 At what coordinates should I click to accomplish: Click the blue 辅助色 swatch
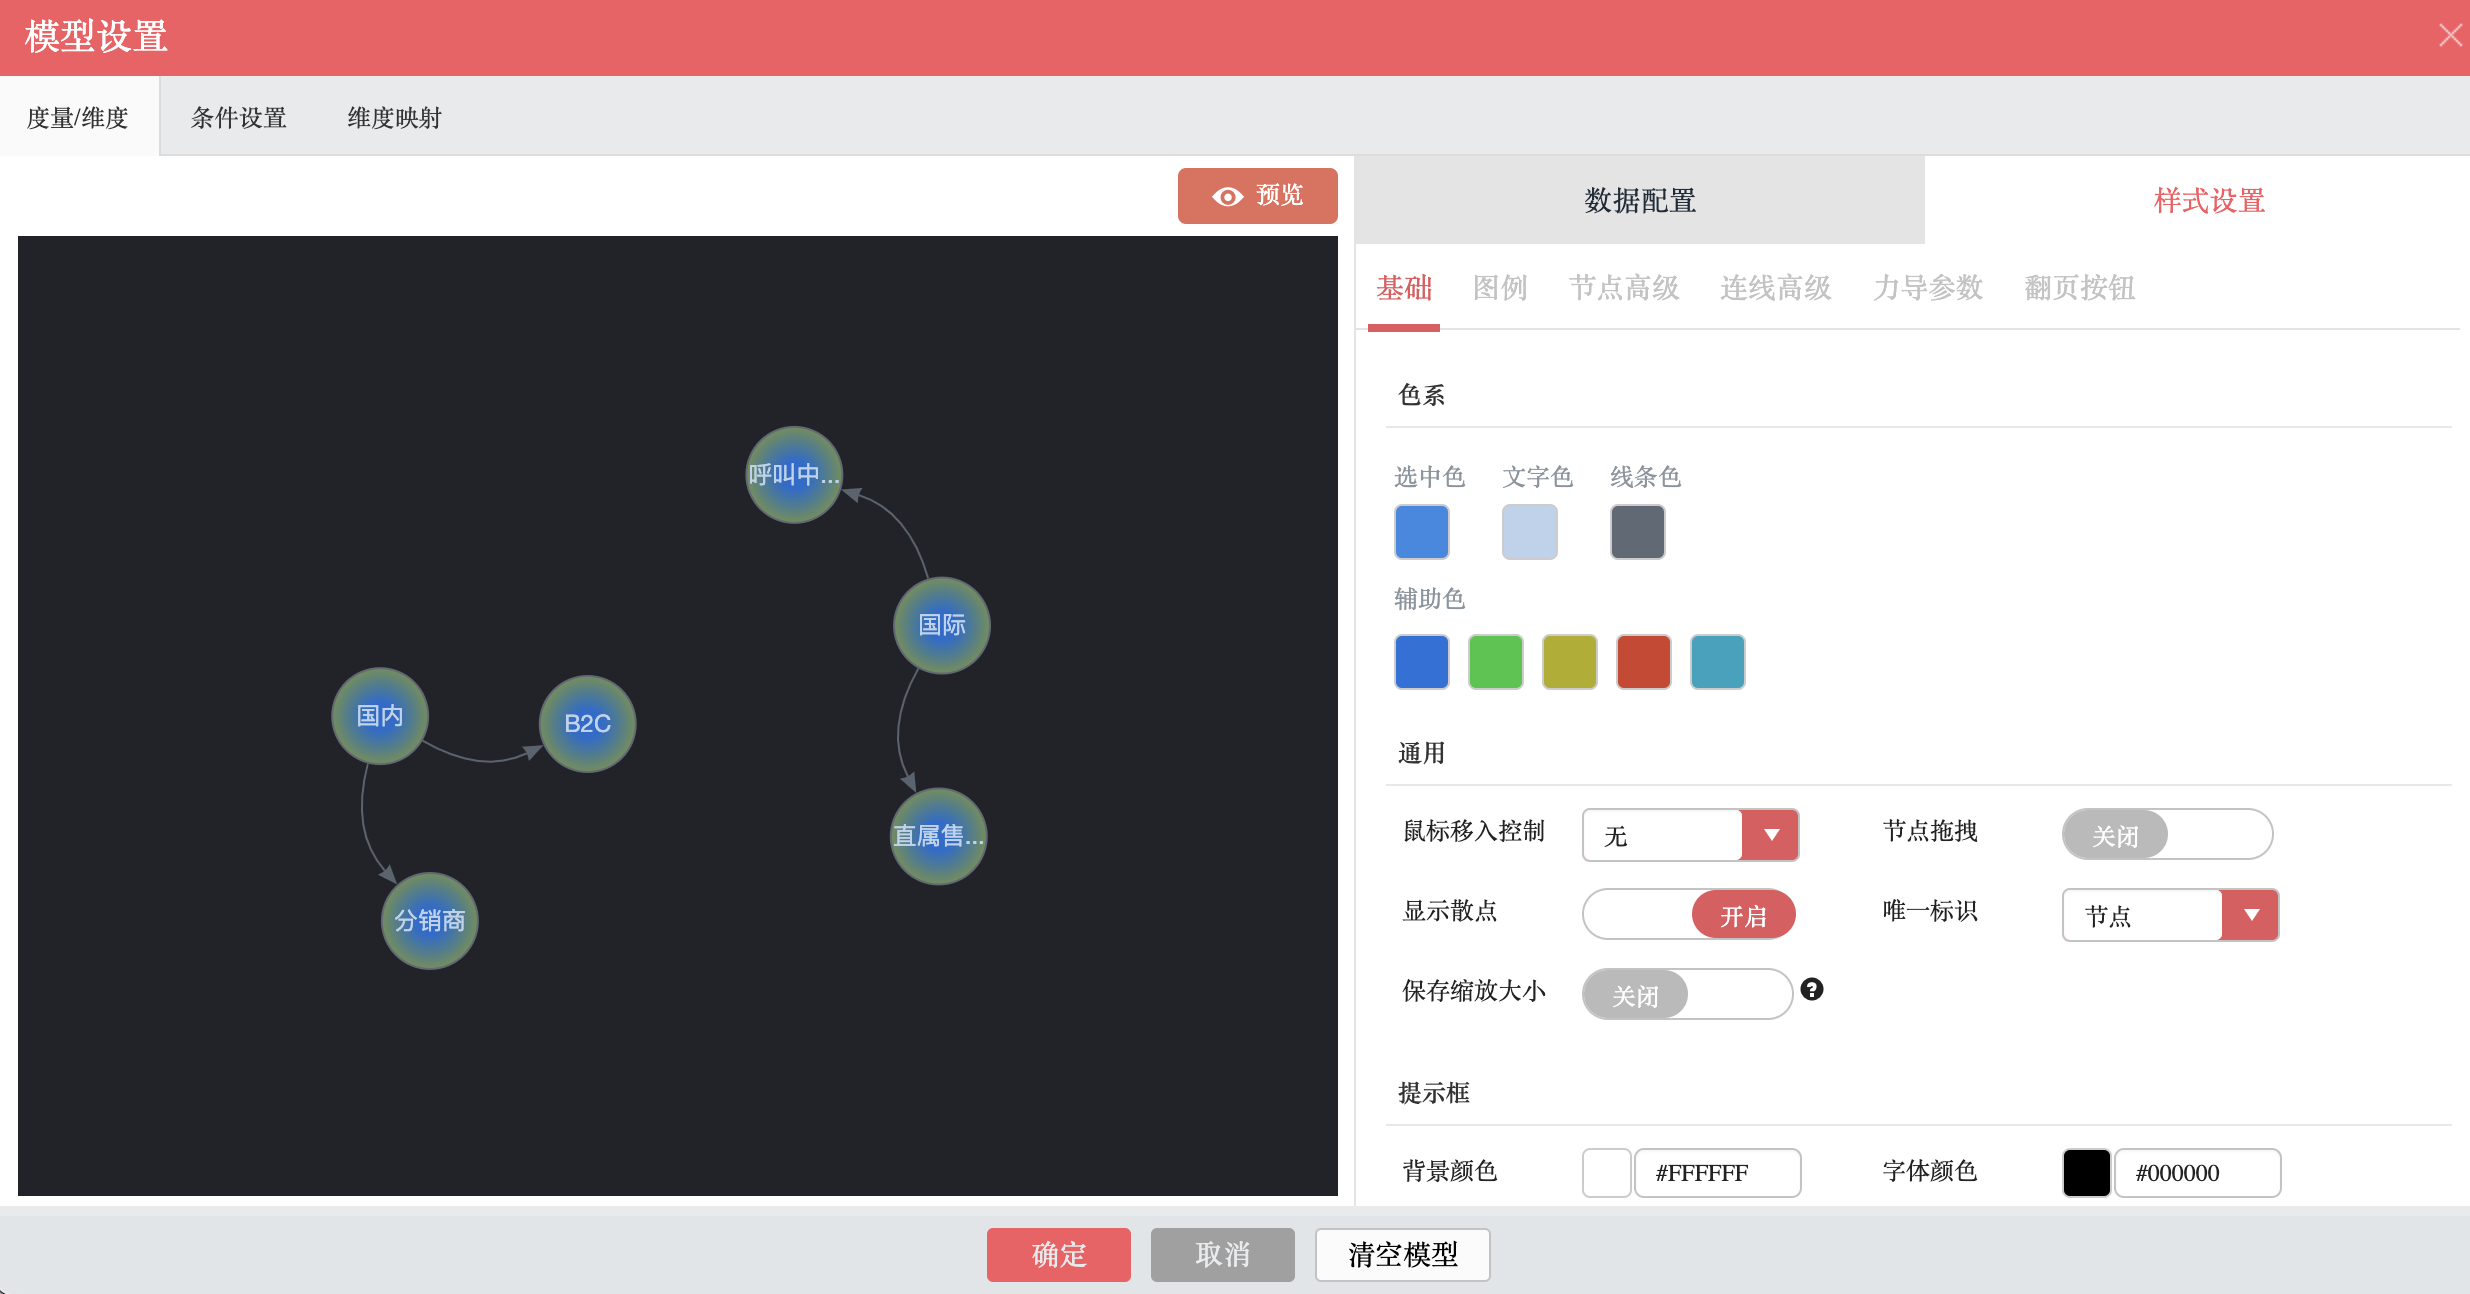pos(1421,661)
